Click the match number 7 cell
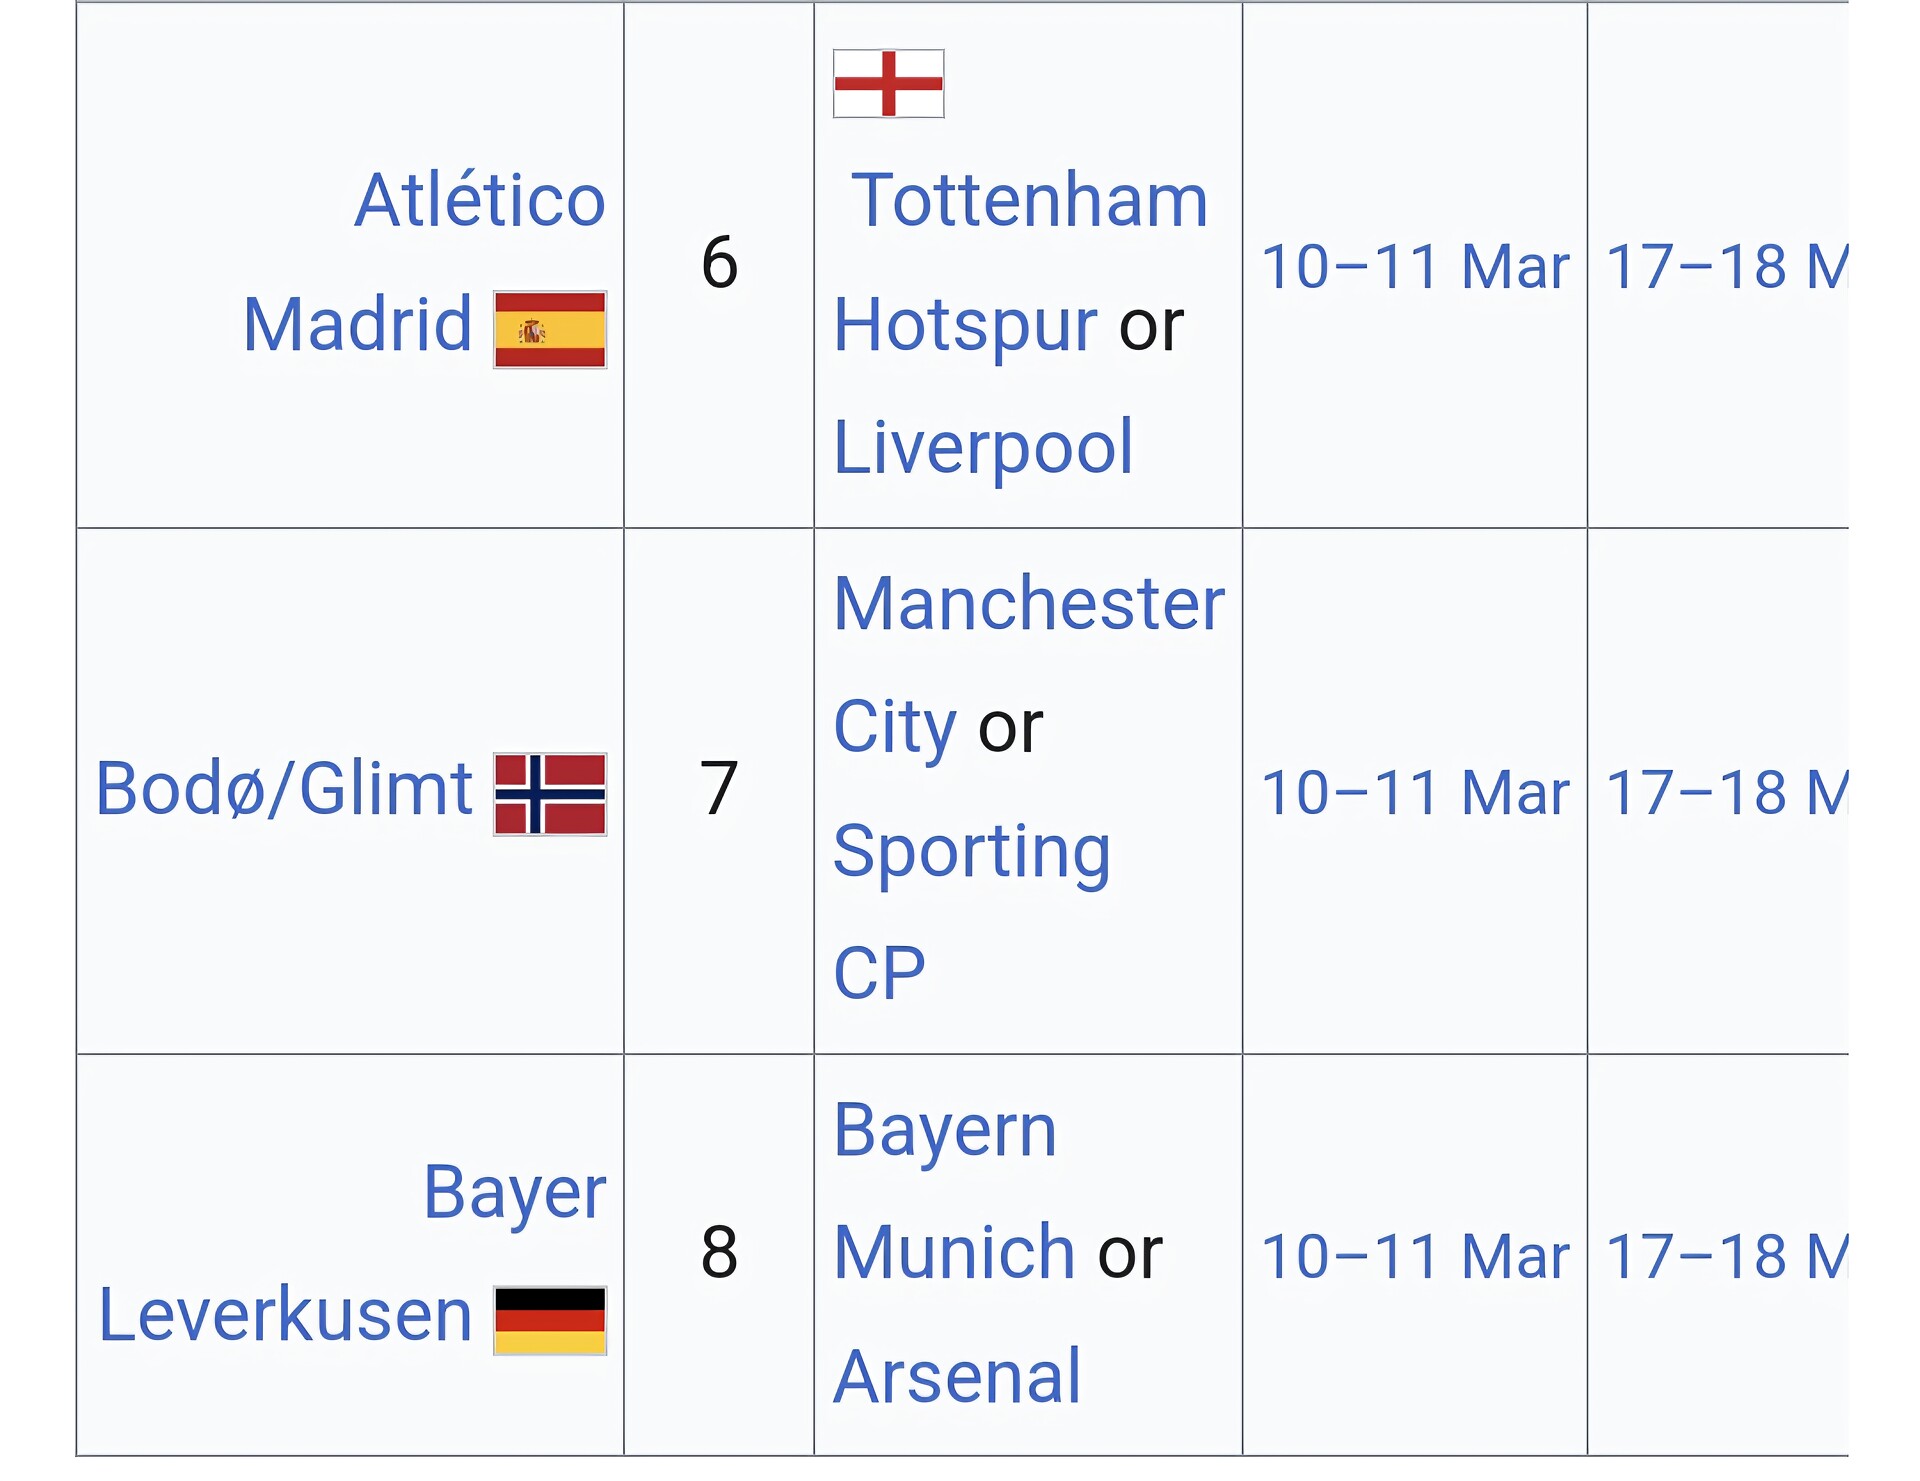Viewport: 1920px width, 1481px height. click(719, 789)
